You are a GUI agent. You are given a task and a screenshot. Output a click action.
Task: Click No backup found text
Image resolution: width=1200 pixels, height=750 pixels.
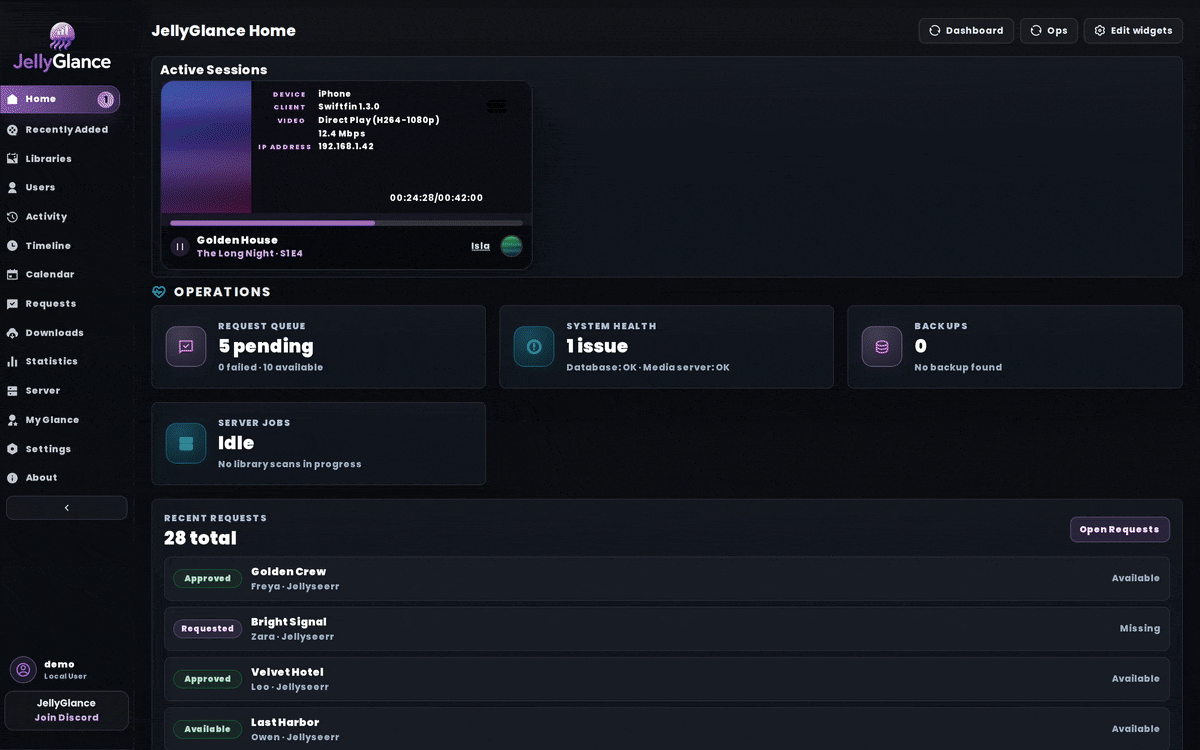[958, 368]
